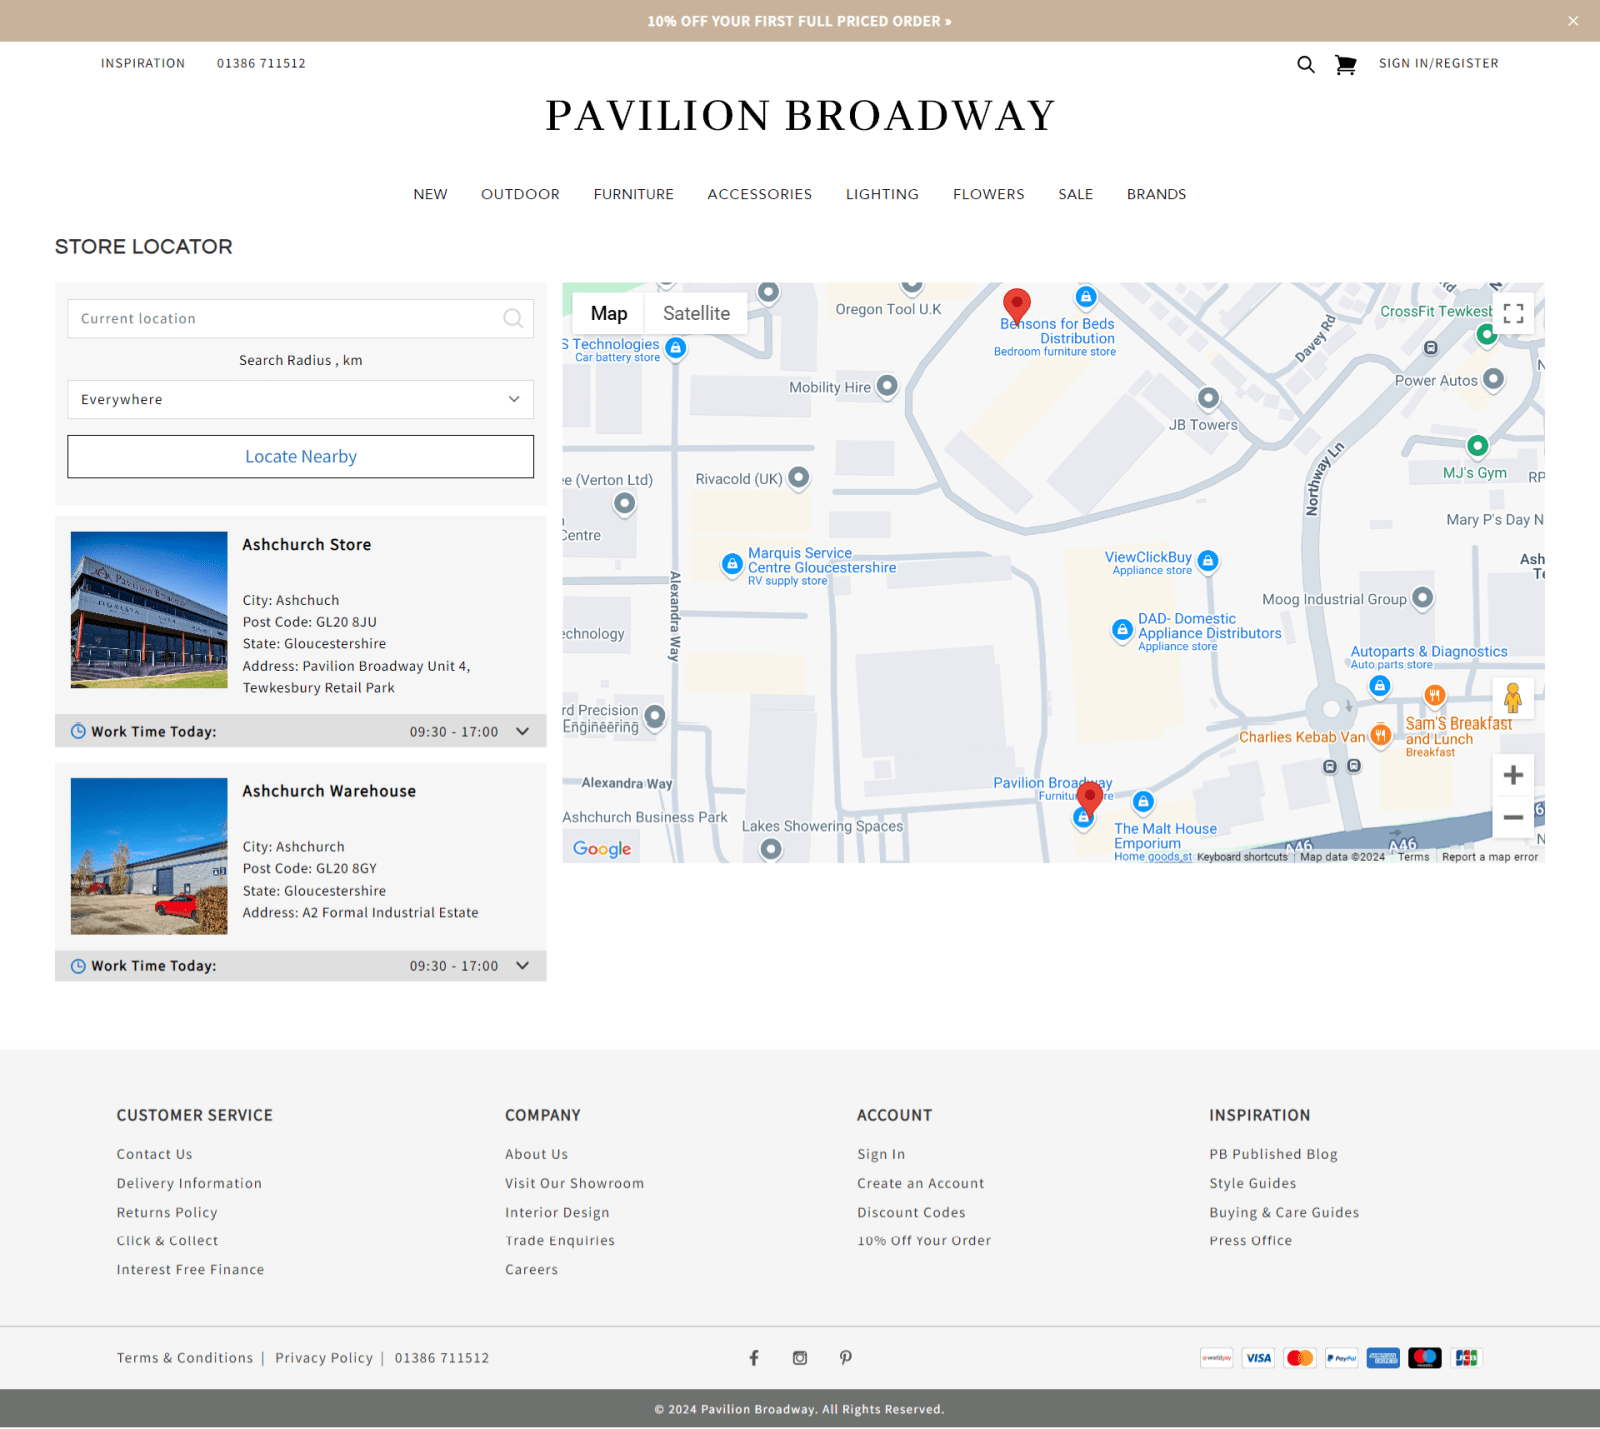Viewport: 1600px width, 1429px height.
Task: Open the FURNITURE menu
Action: click(x=633, y=194)
